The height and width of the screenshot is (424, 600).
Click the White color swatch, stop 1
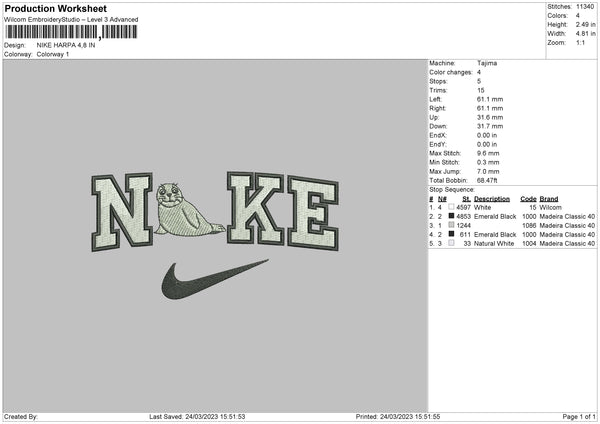[x=451, y=207]
